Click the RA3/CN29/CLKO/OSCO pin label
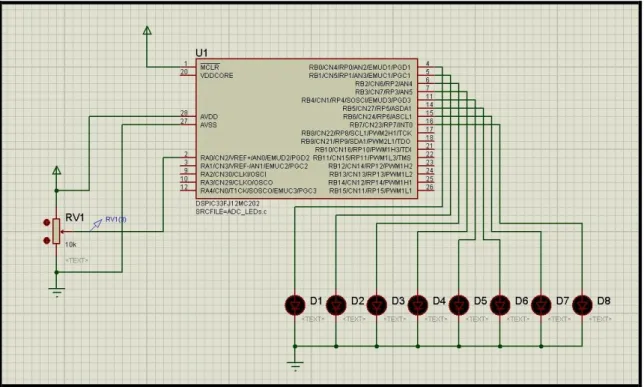 point(236,182)
